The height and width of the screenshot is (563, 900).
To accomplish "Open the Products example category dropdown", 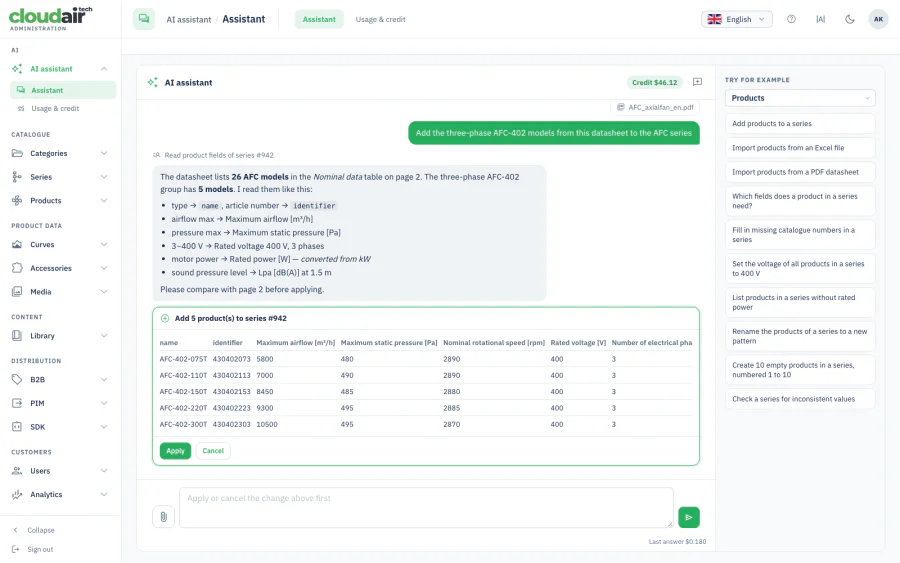I will click(800, 98).
